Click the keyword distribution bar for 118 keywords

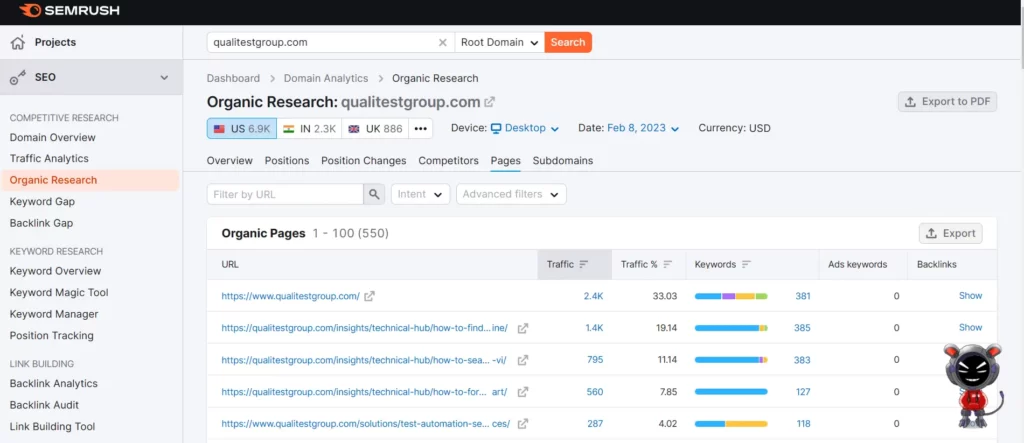(x=731, y=424)
